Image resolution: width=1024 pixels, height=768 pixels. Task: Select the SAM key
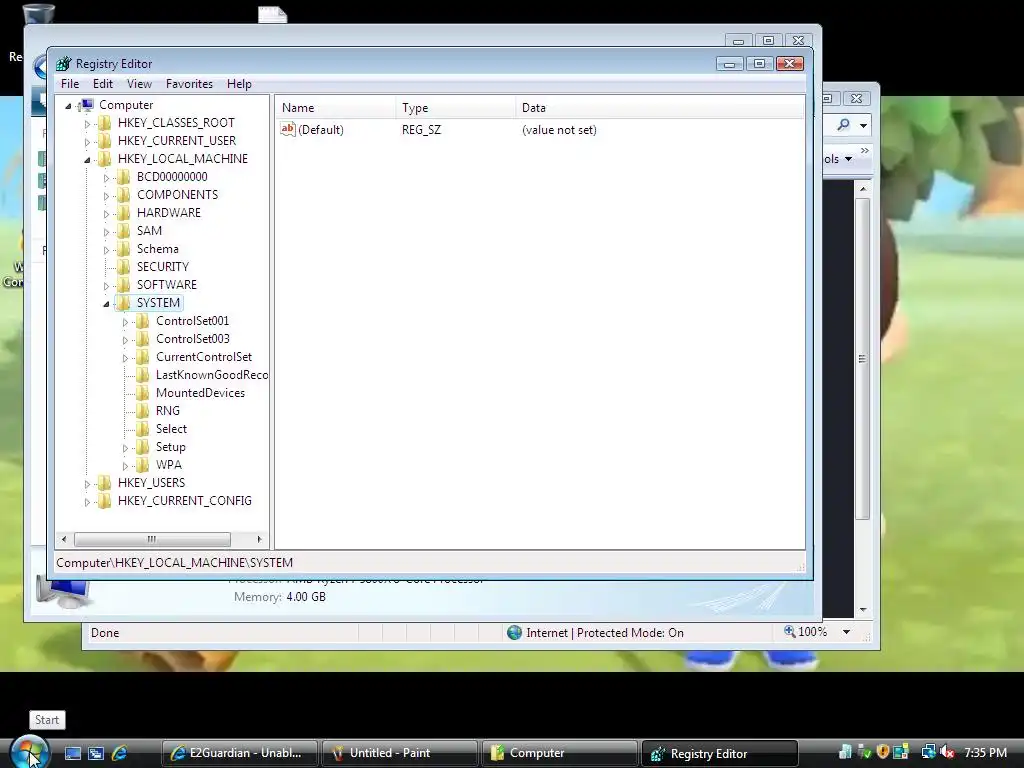[x=149, y=231]
